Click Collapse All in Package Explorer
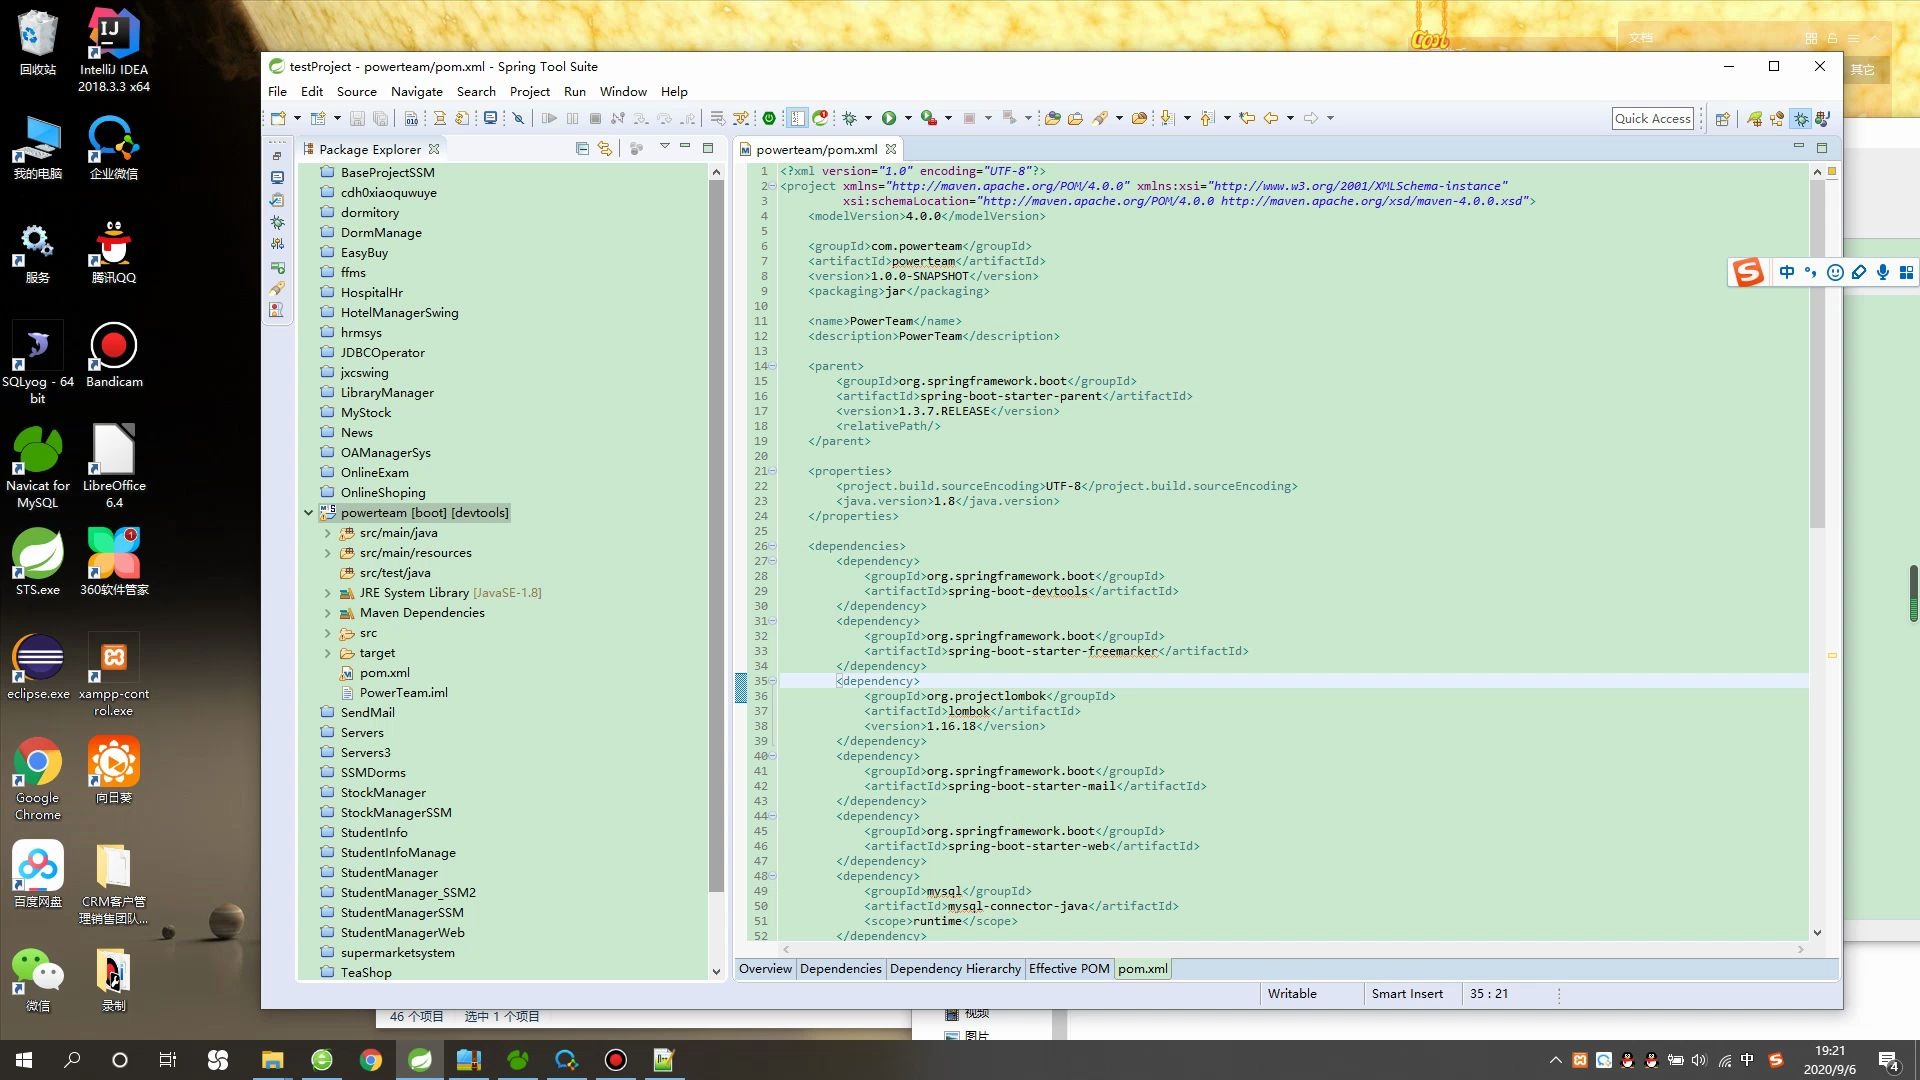The image size is (1920, 1080). pos(582,149)
